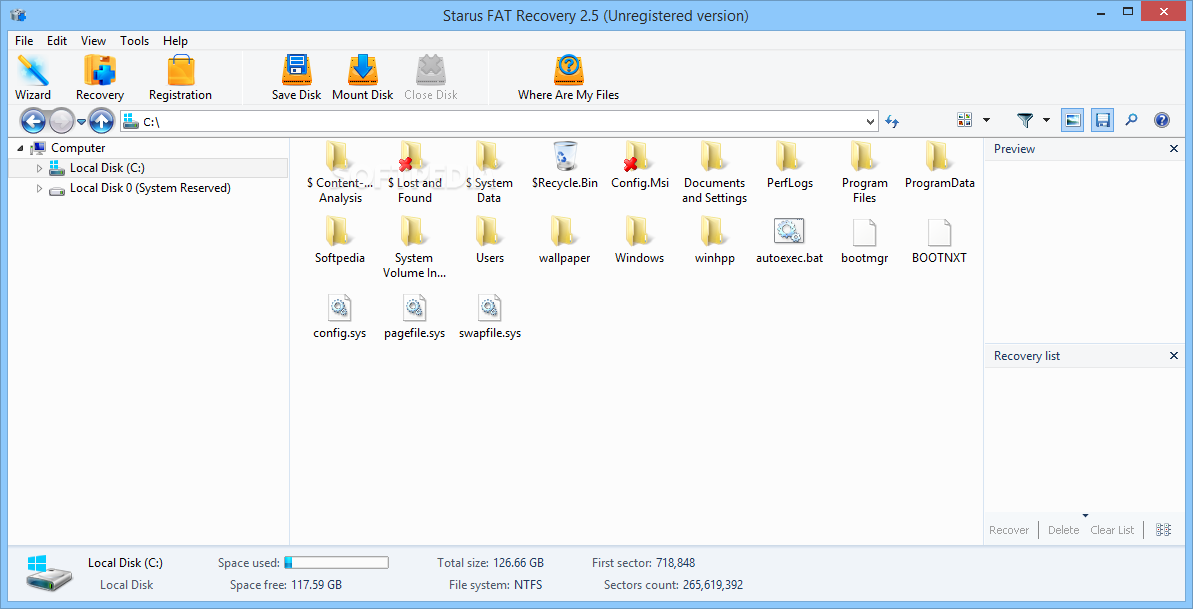The image size is (1193, 609).
Task: Expand Local Disk 0 (System Reserved) node
Action: pyautogui.click(x=40, y=188)
